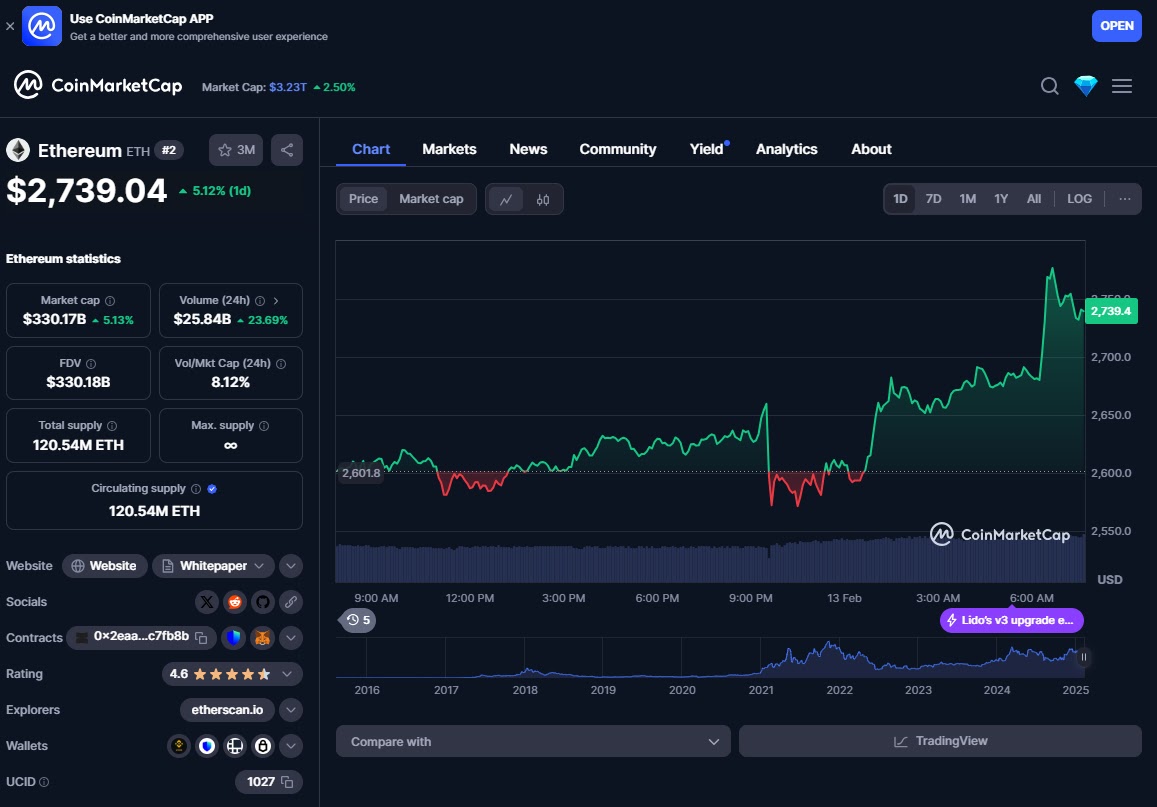Open the search magnifier icon

[1049, 86]
